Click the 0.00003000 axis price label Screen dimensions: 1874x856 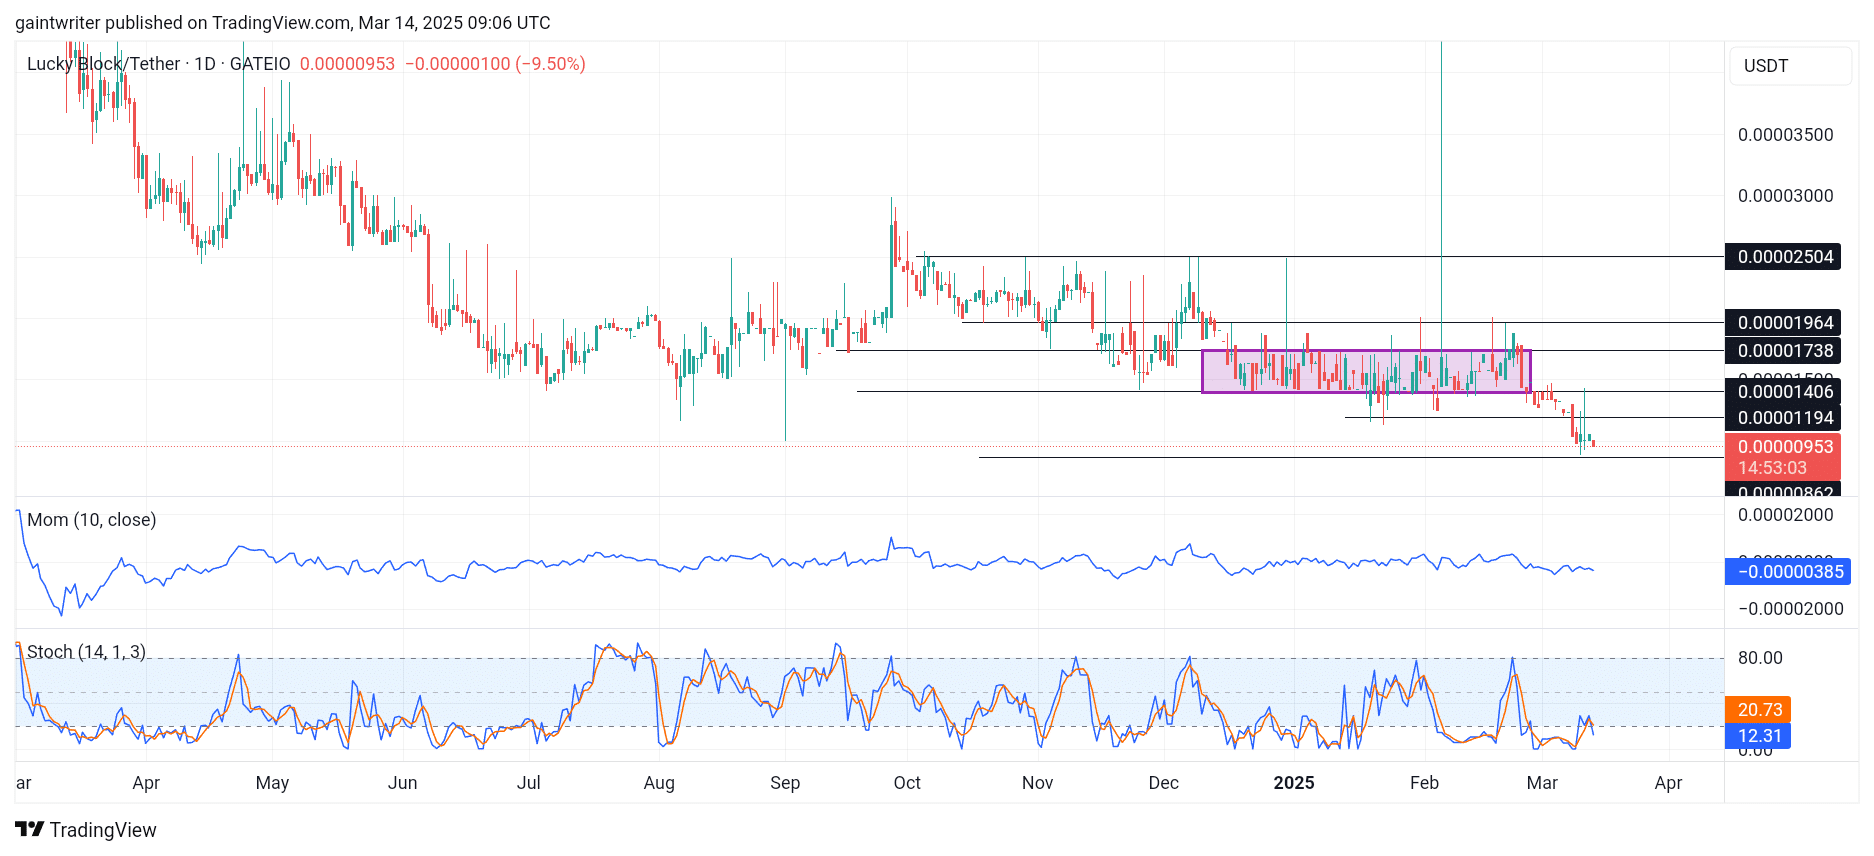pos(1785,196)
